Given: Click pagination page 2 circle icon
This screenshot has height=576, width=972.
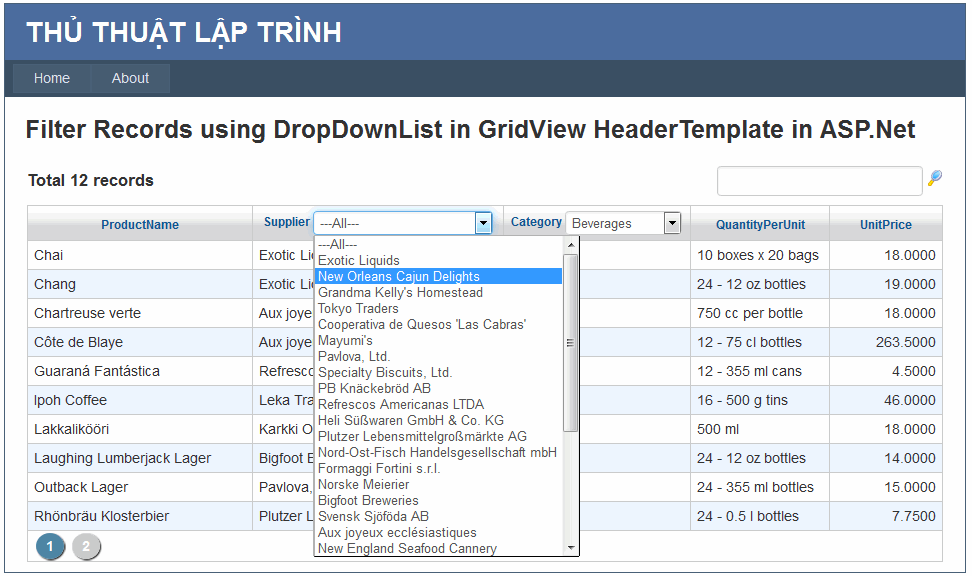Looking at the screenshot, I should [86, 547].
